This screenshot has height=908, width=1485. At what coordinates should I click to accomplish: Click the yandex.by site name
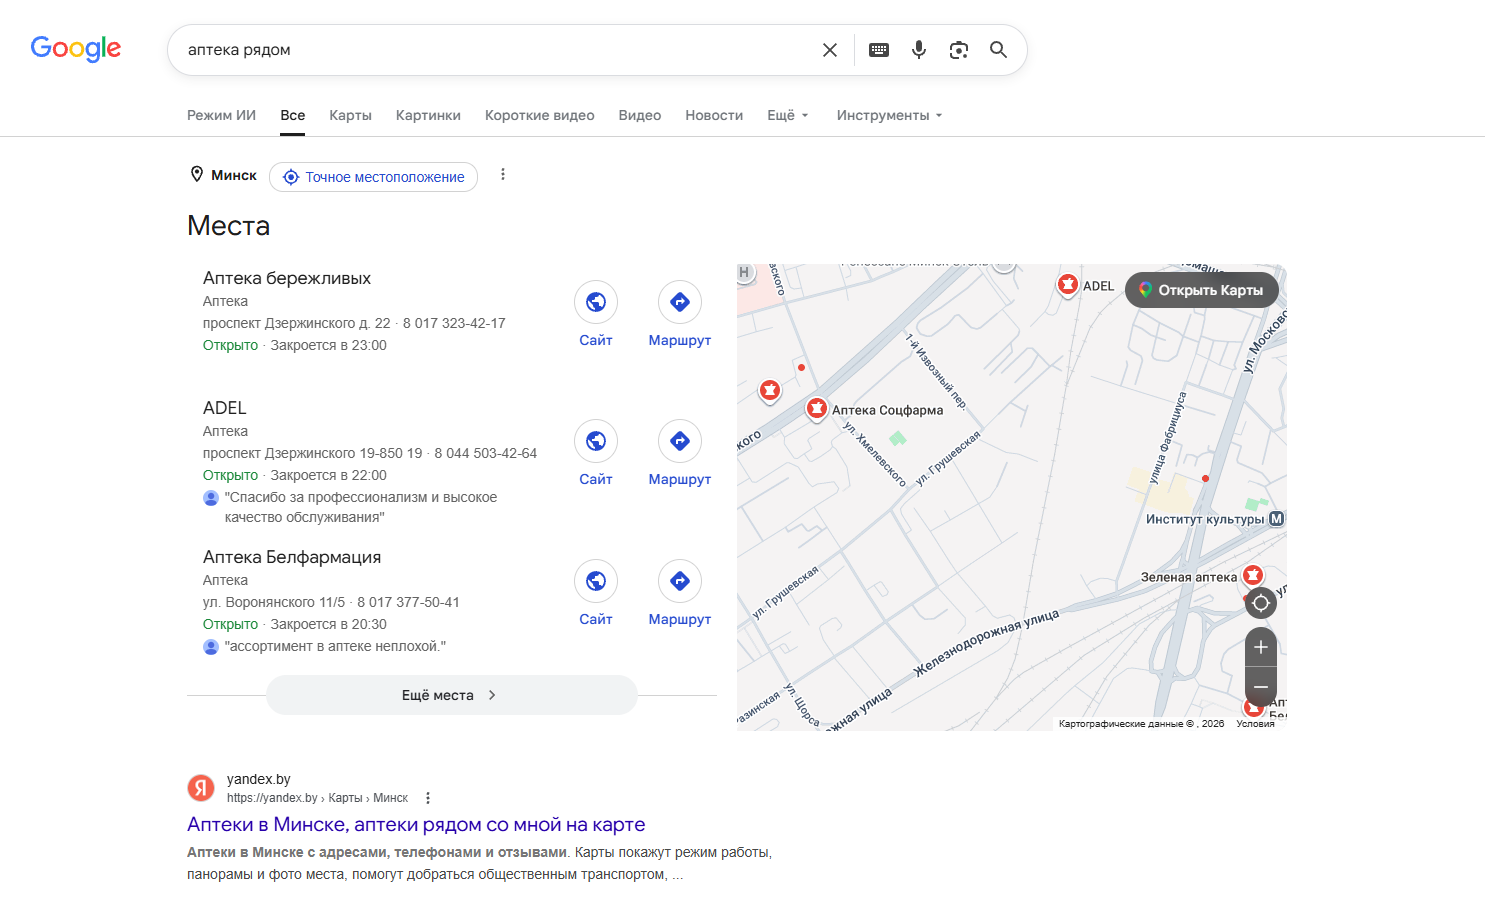[x=258, y=779]
